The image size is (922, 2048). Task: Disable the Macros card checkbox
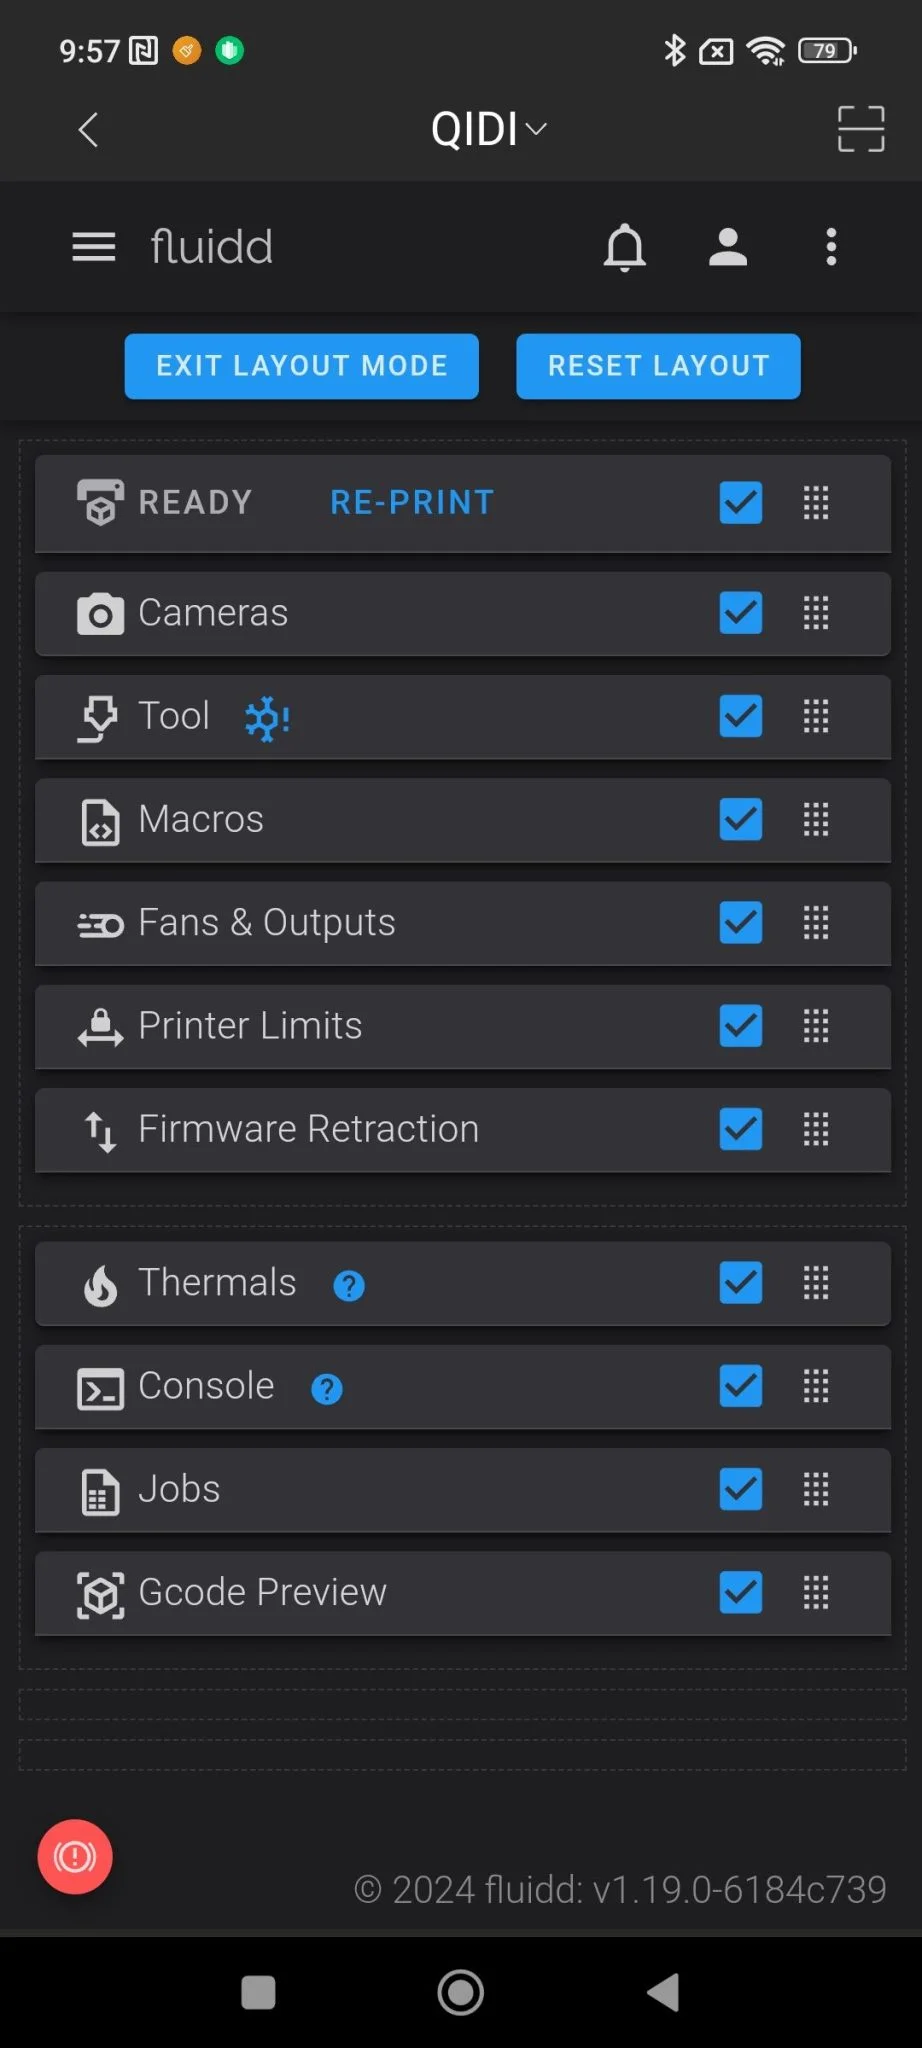click(741, 819)
